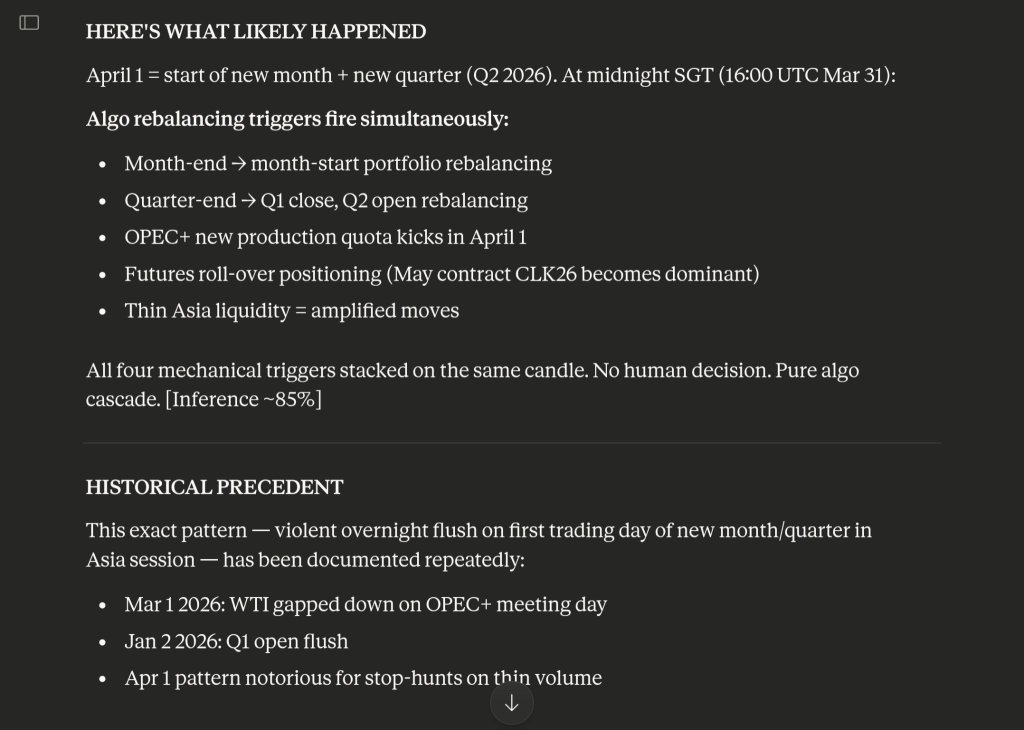Click the 'Apr 1 pattern notorious' bullet
Viewport: 1024px width, 730px height.
pyautogui.click(x=363, y=678)
